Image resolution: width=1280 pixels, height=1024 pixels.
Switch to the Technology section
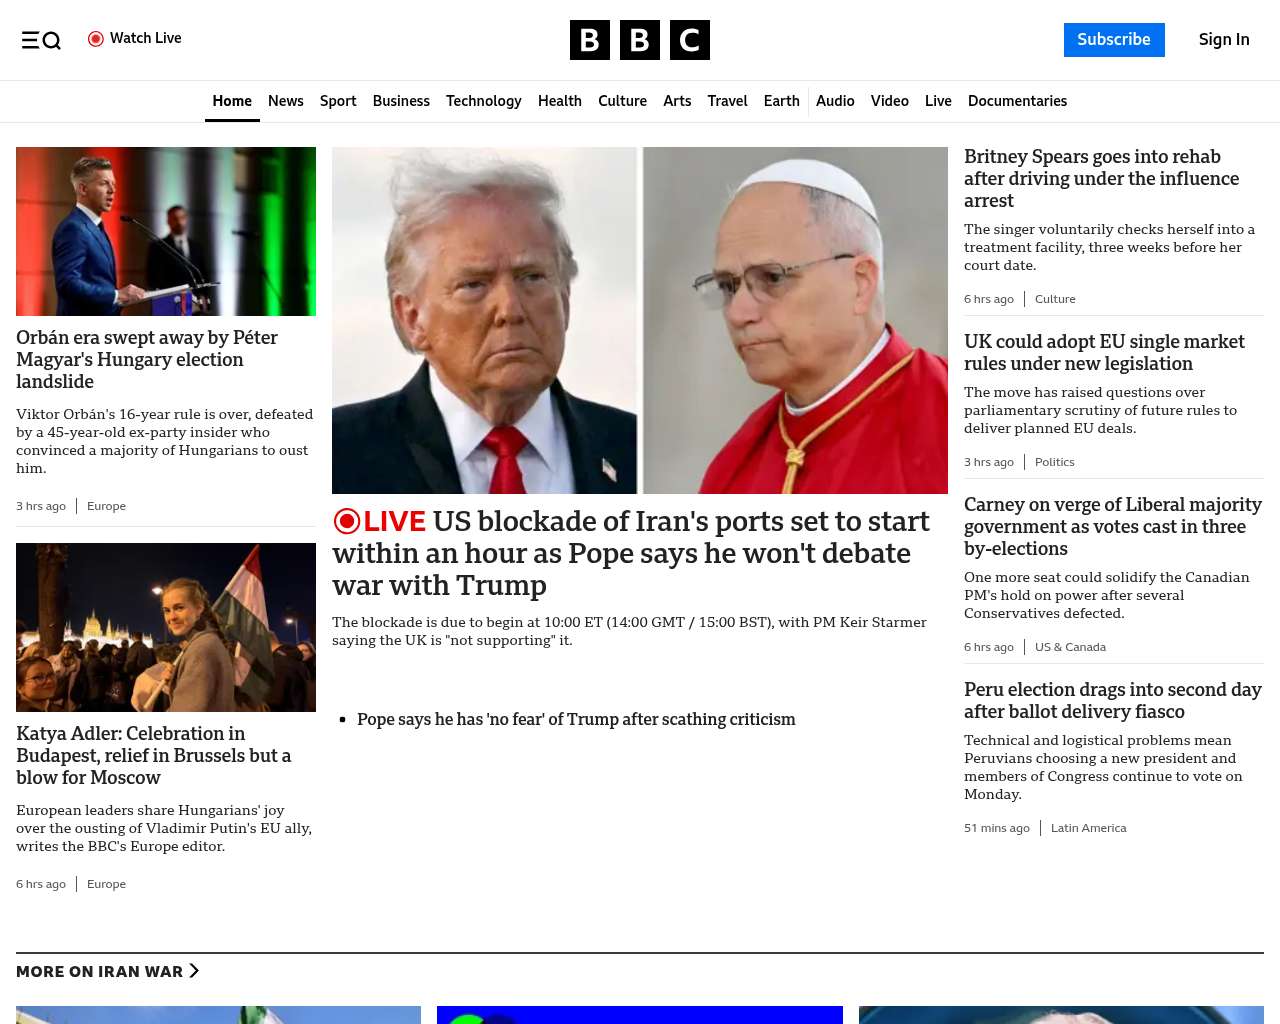pyautogui.click(x=483, y=101)
